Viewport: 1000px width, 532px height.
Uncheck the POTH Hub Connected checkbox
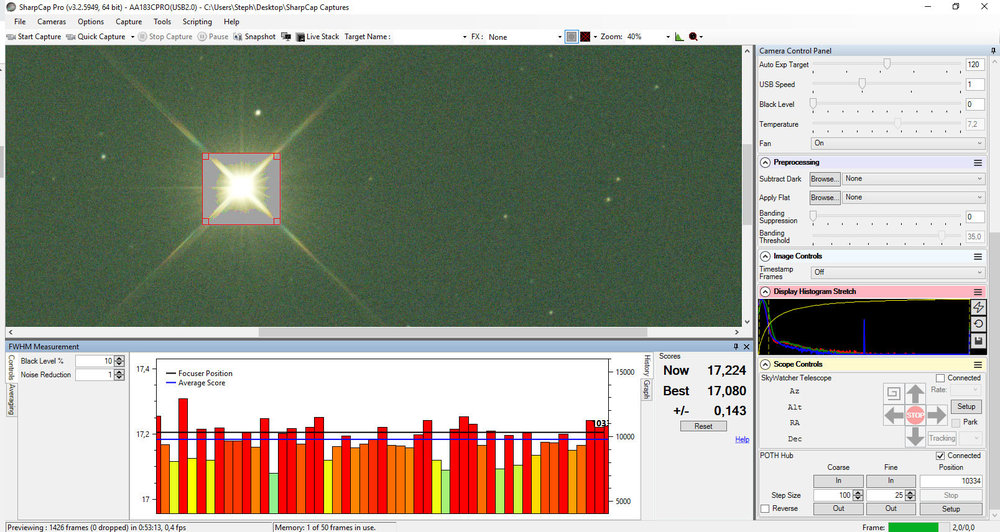(x=941, y=456)
